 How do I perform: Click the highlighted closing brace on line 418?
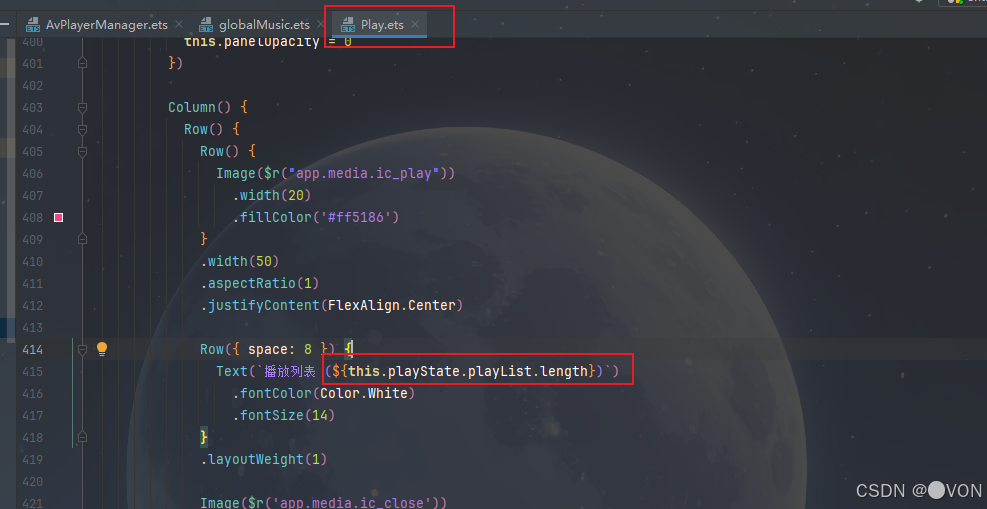tap(204, 437)
